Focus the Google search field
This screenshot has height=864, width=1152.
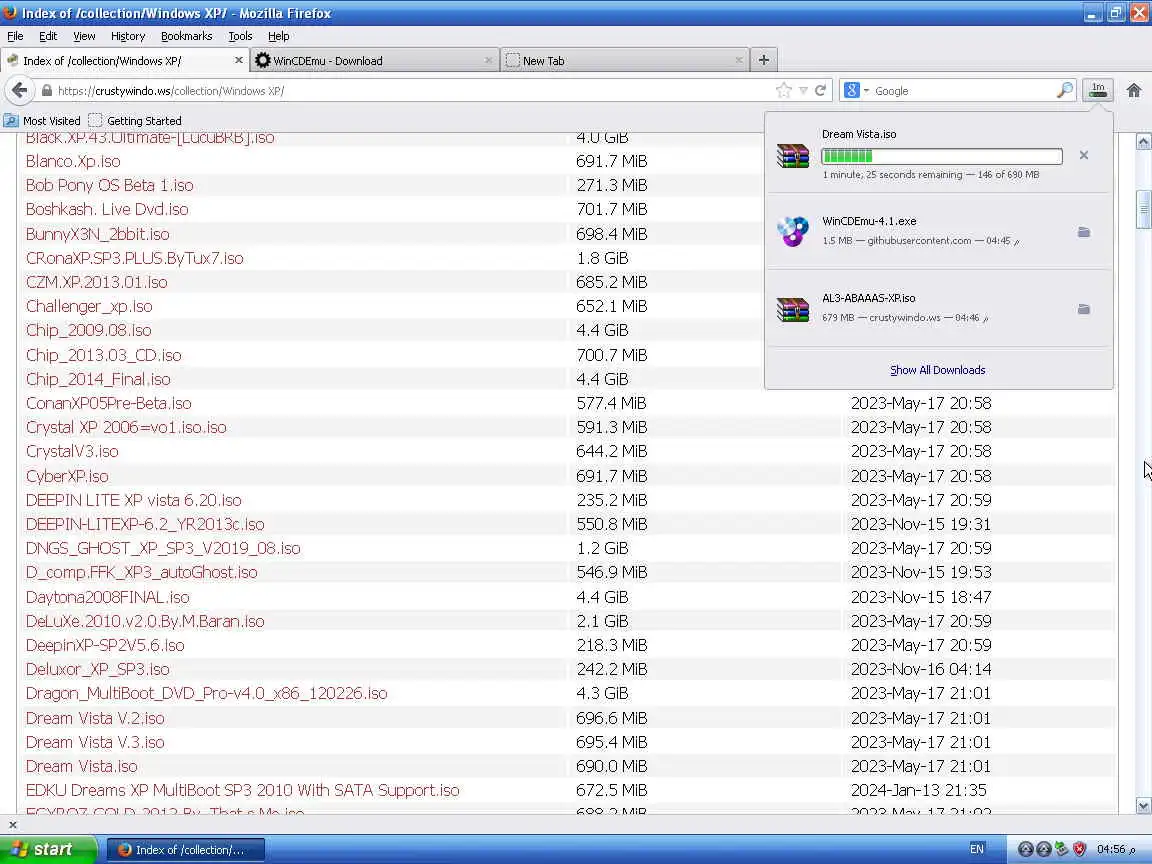click(x=962, y=90)
